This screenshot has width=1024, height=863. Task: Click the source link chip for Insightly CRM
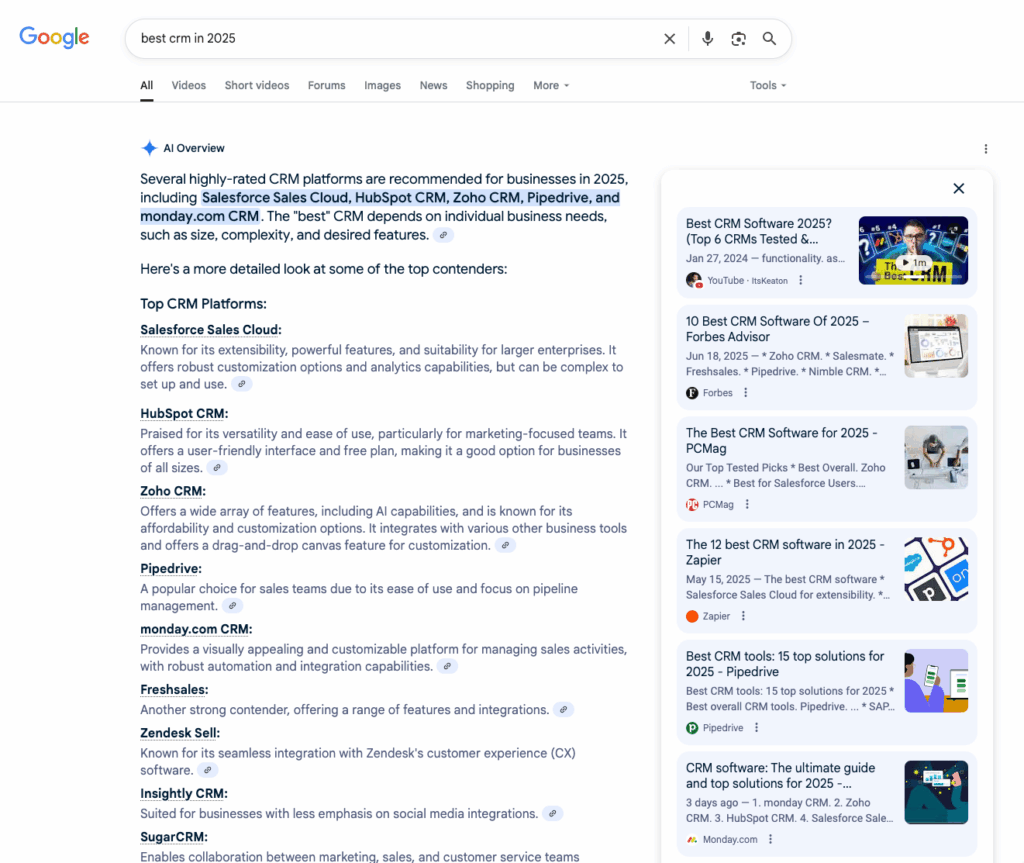[x=552, y=813]
